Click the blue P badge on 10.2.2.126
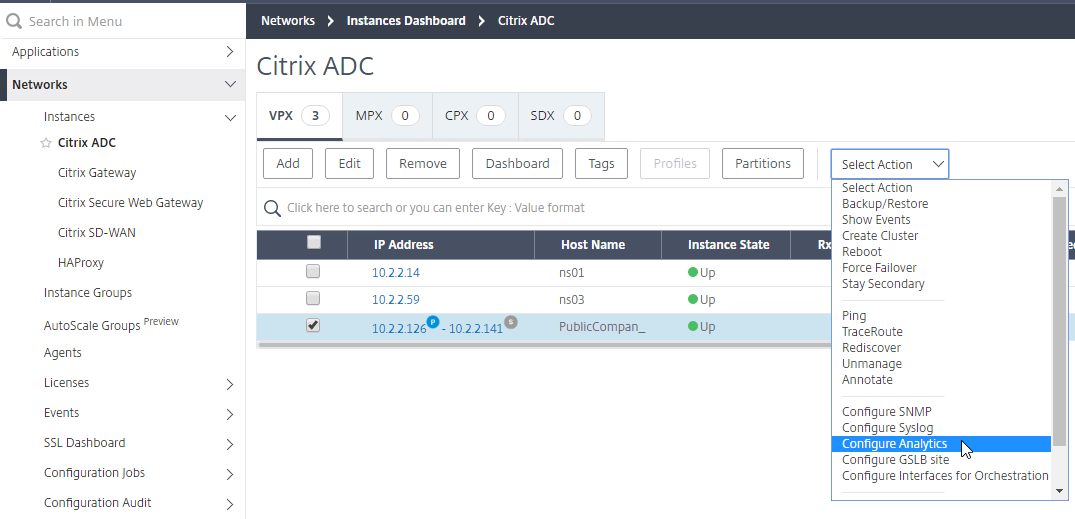 click(432, 321)
